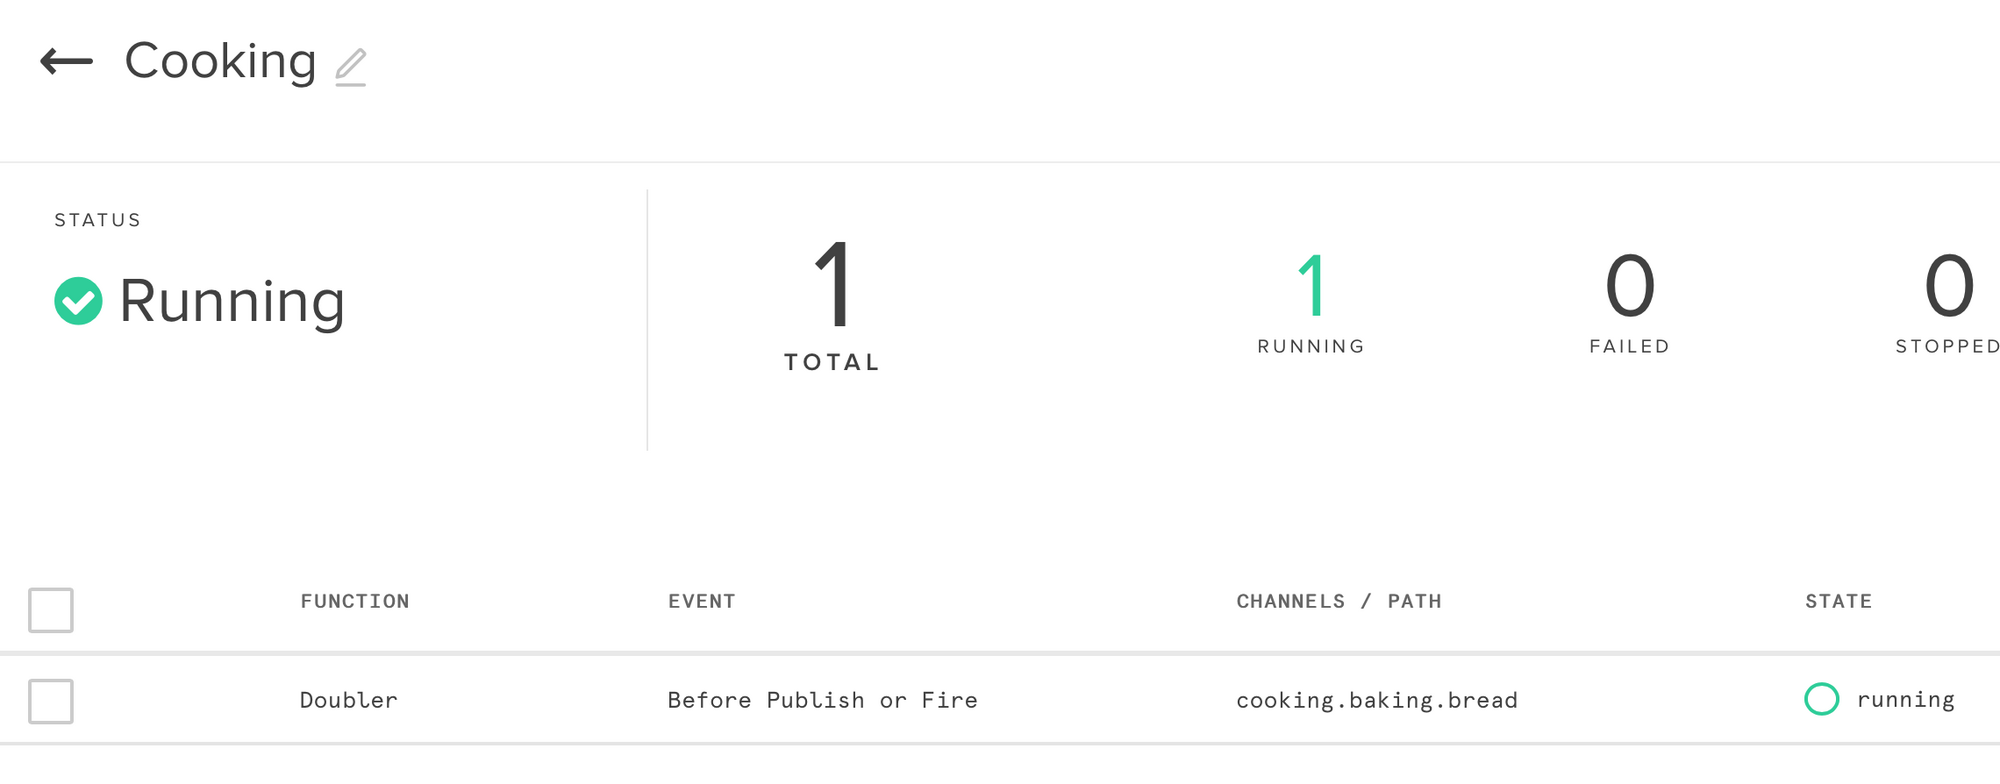Click the cooking.baking.bread channel path

point(1376,700)
